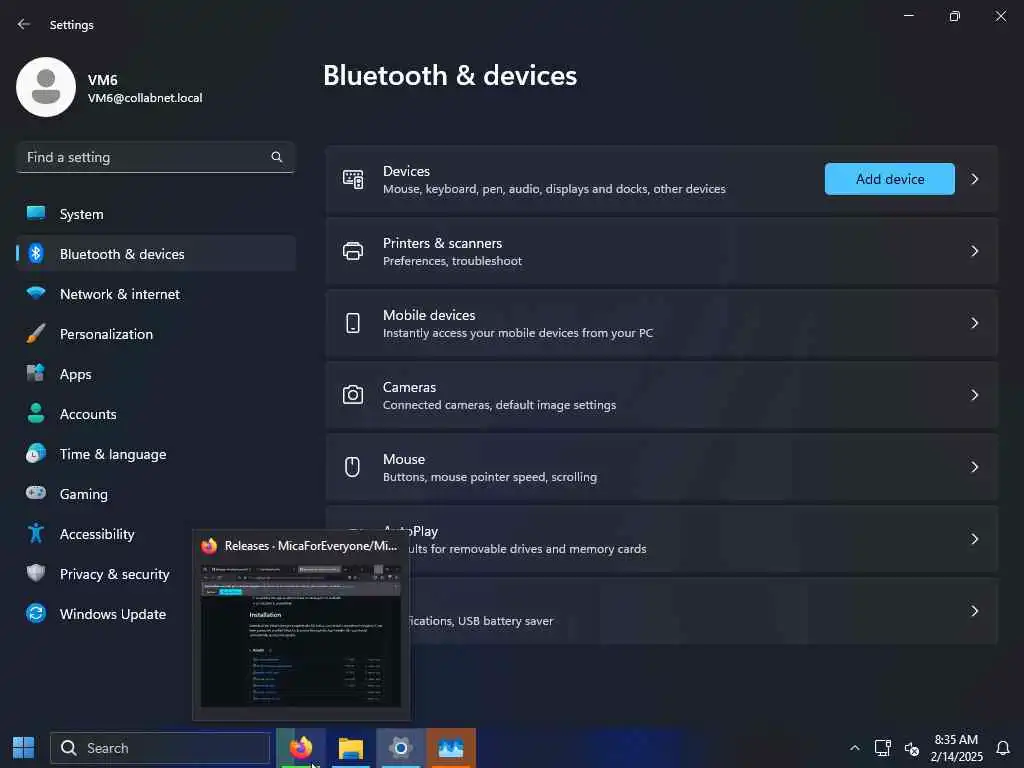The width and height of the screenshot is (1024, 768).
Task: Expand Mobile devices row chevron
Action: (974, 323)
